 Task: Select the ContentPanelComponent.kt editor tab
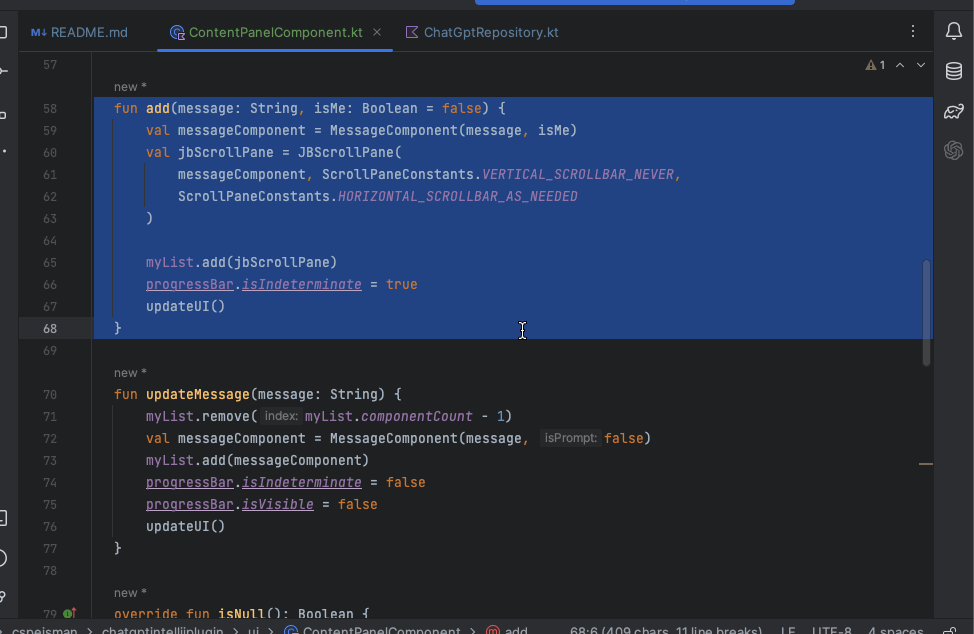275,32
